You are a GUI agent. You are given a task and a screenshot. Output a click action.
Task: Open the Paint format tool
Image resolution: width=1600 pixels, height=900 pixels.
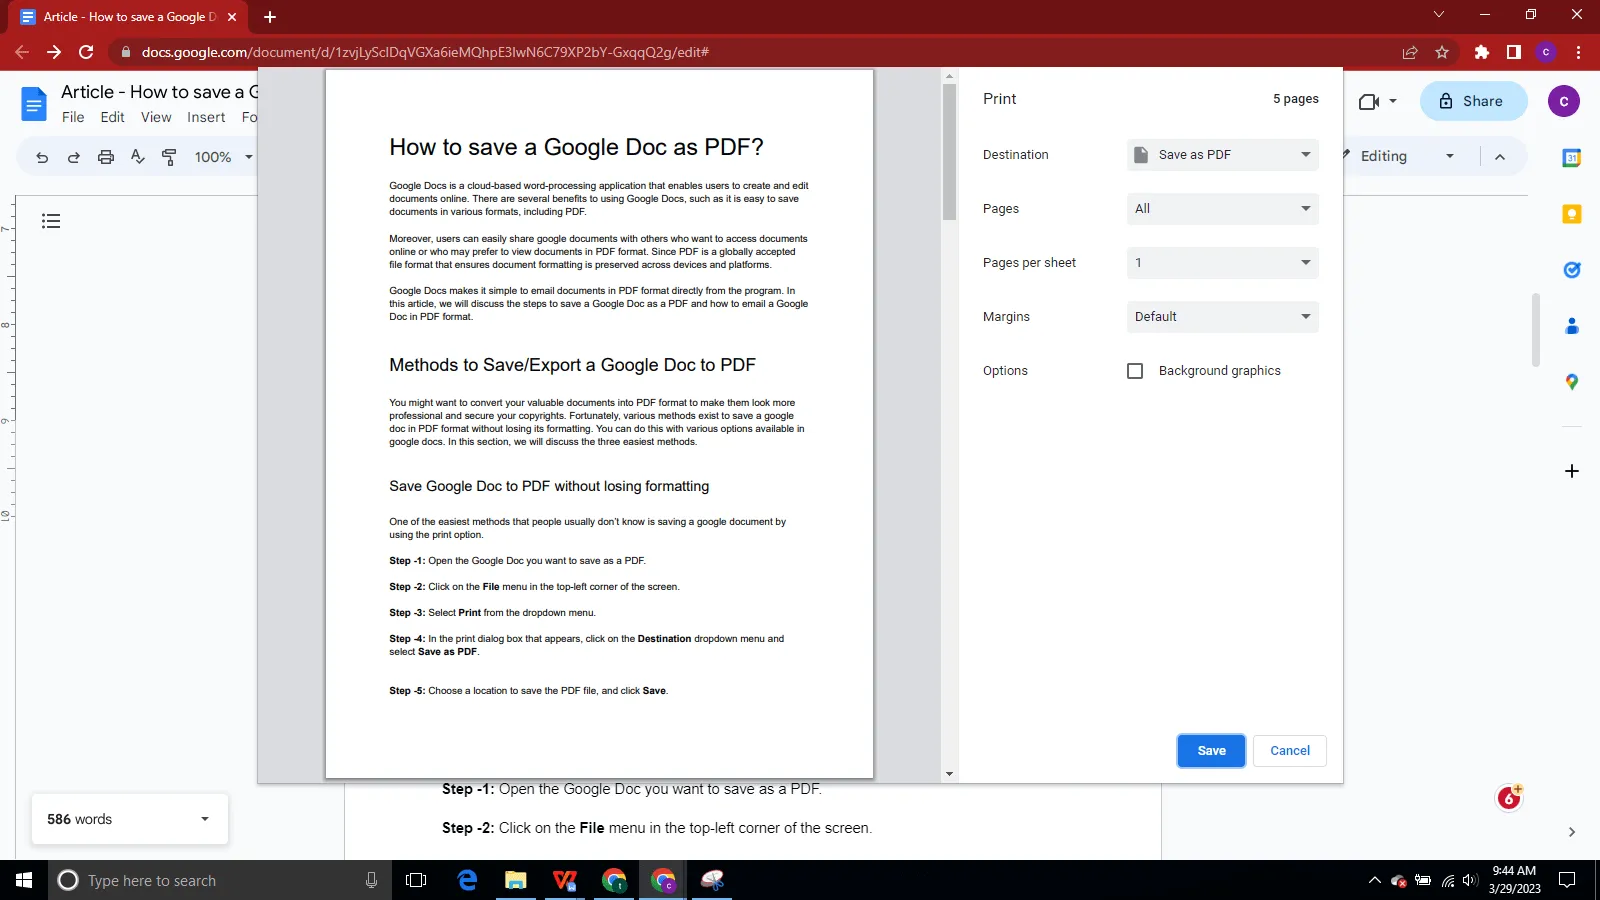pyautogui.click(x=169, y=156)
